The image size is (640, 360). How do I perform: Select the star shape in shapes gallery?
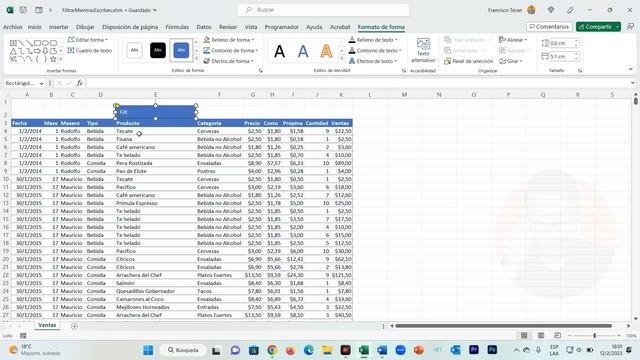click(x=53, y=59)
